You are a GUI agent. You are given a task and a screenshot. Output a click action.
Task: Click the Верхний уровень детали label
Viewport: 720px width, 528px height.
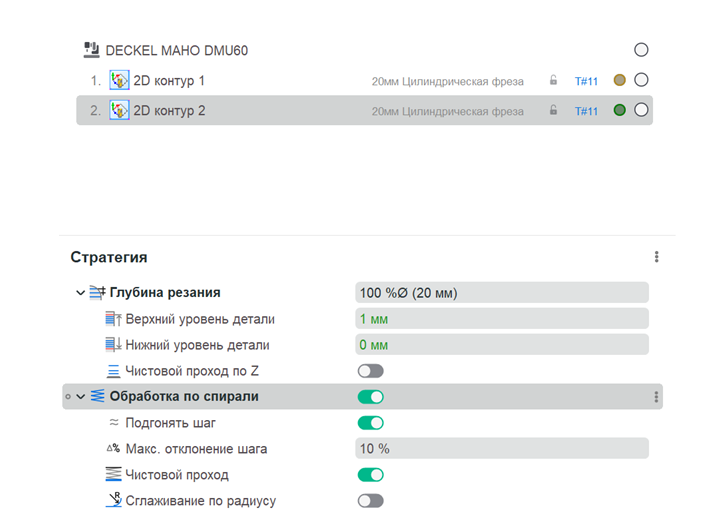200,319
